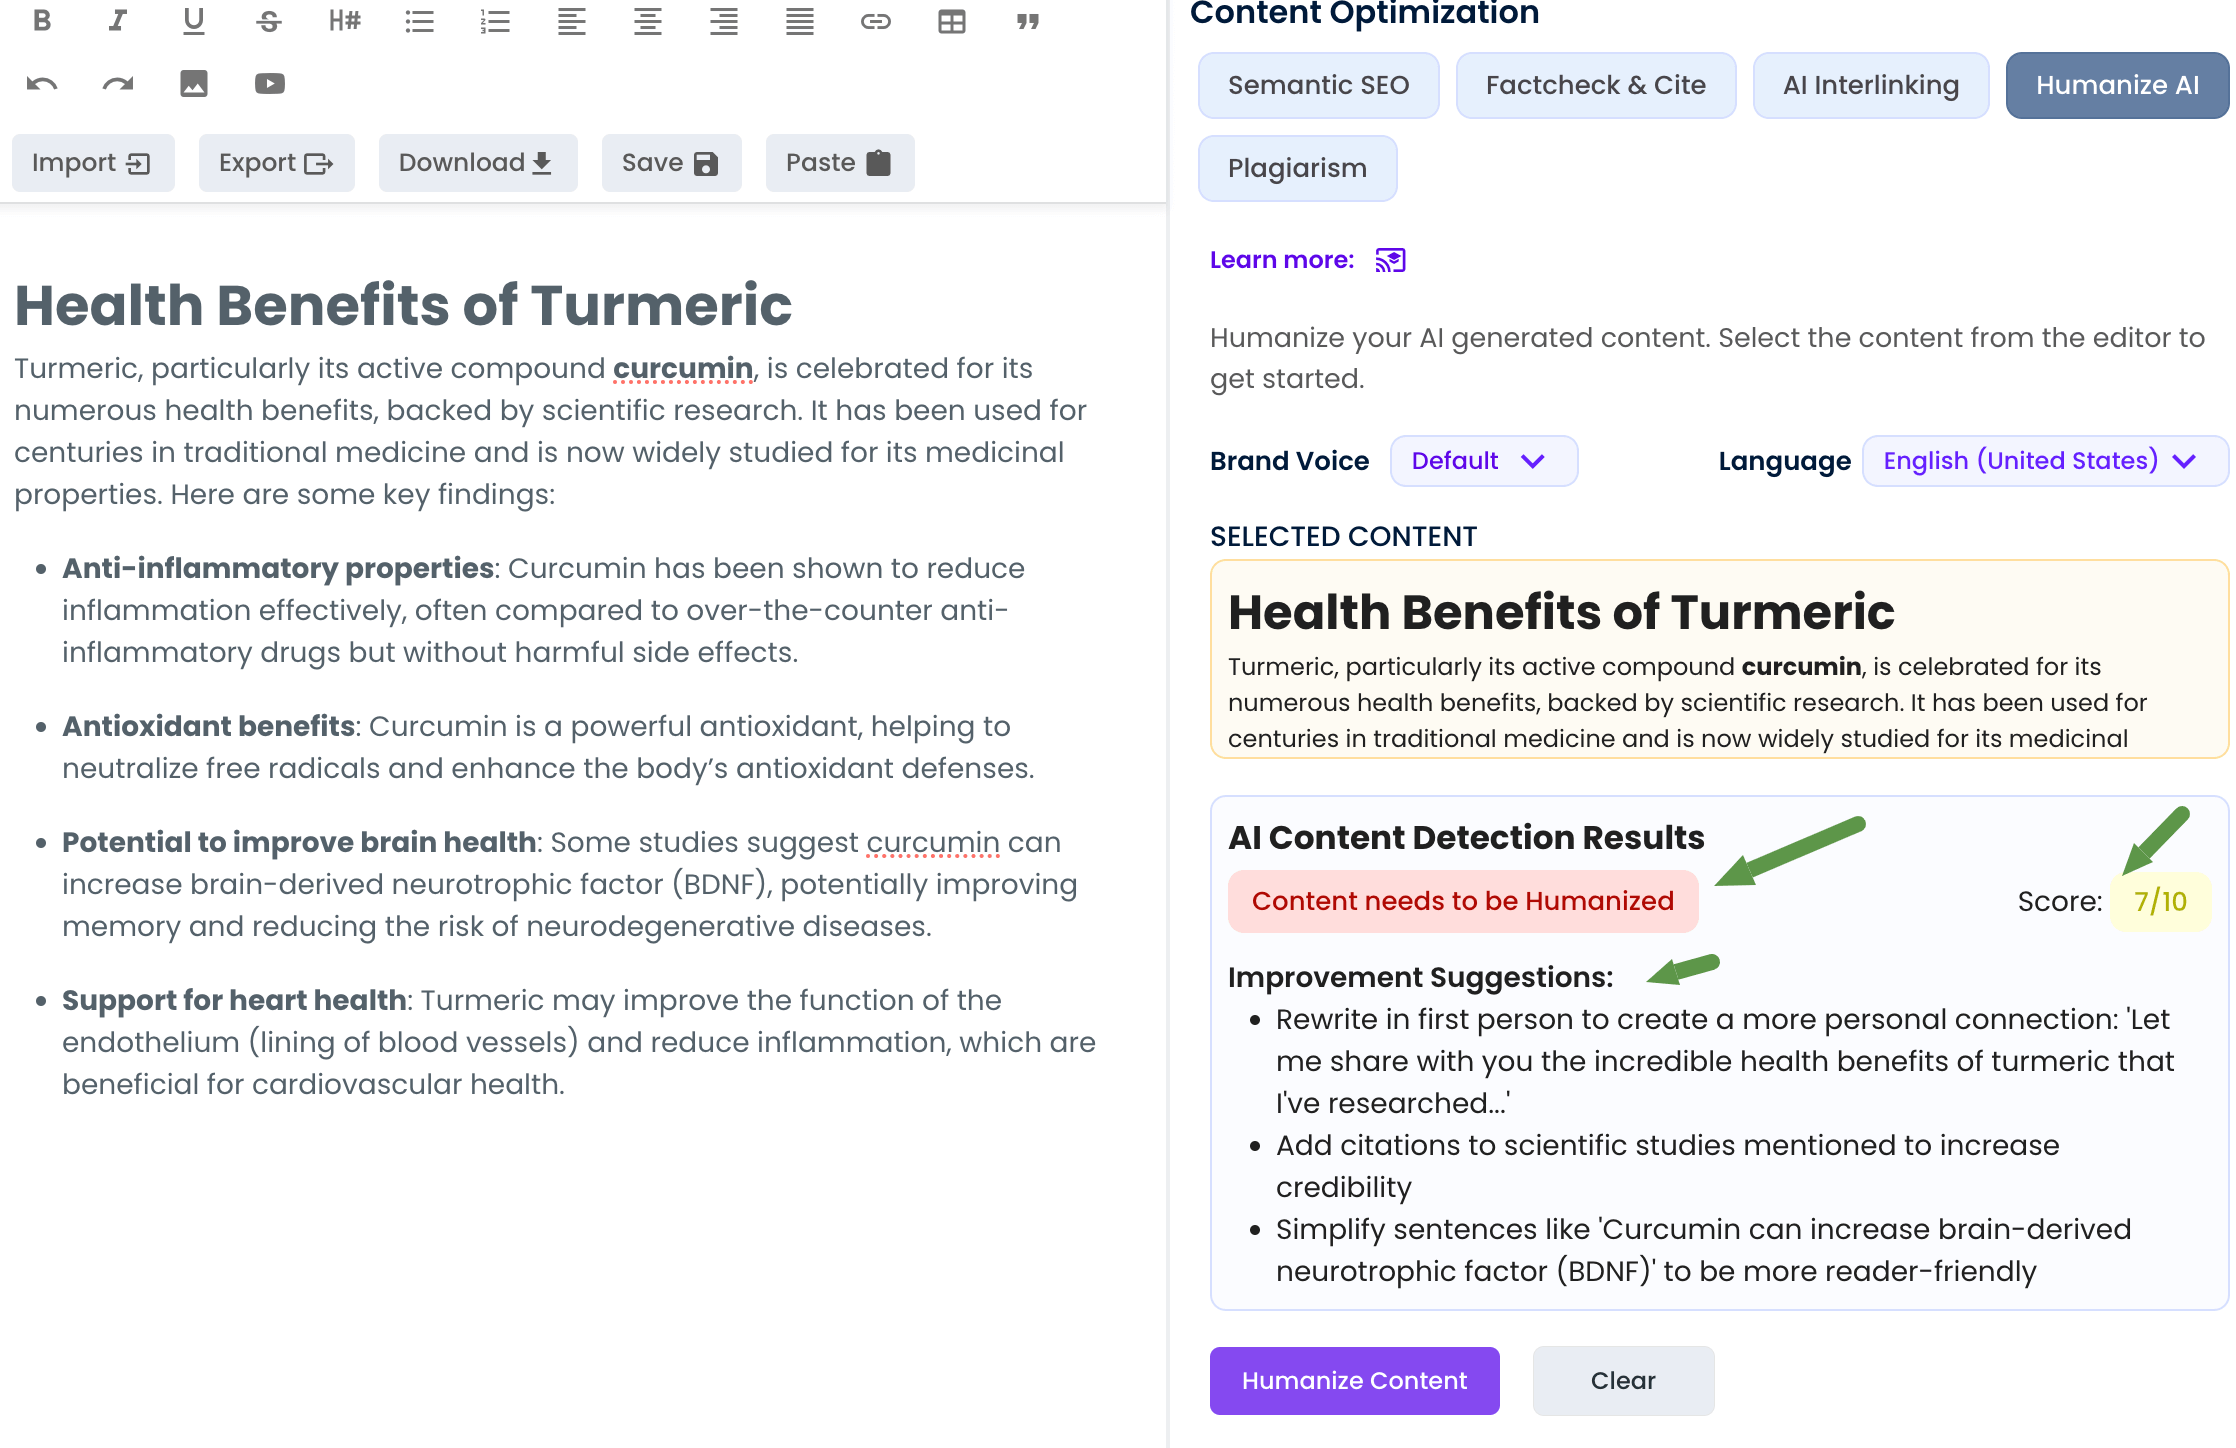
Task: Click the 'Rewrite in first person' suggestion
Action: [x=1725, y=1061]
